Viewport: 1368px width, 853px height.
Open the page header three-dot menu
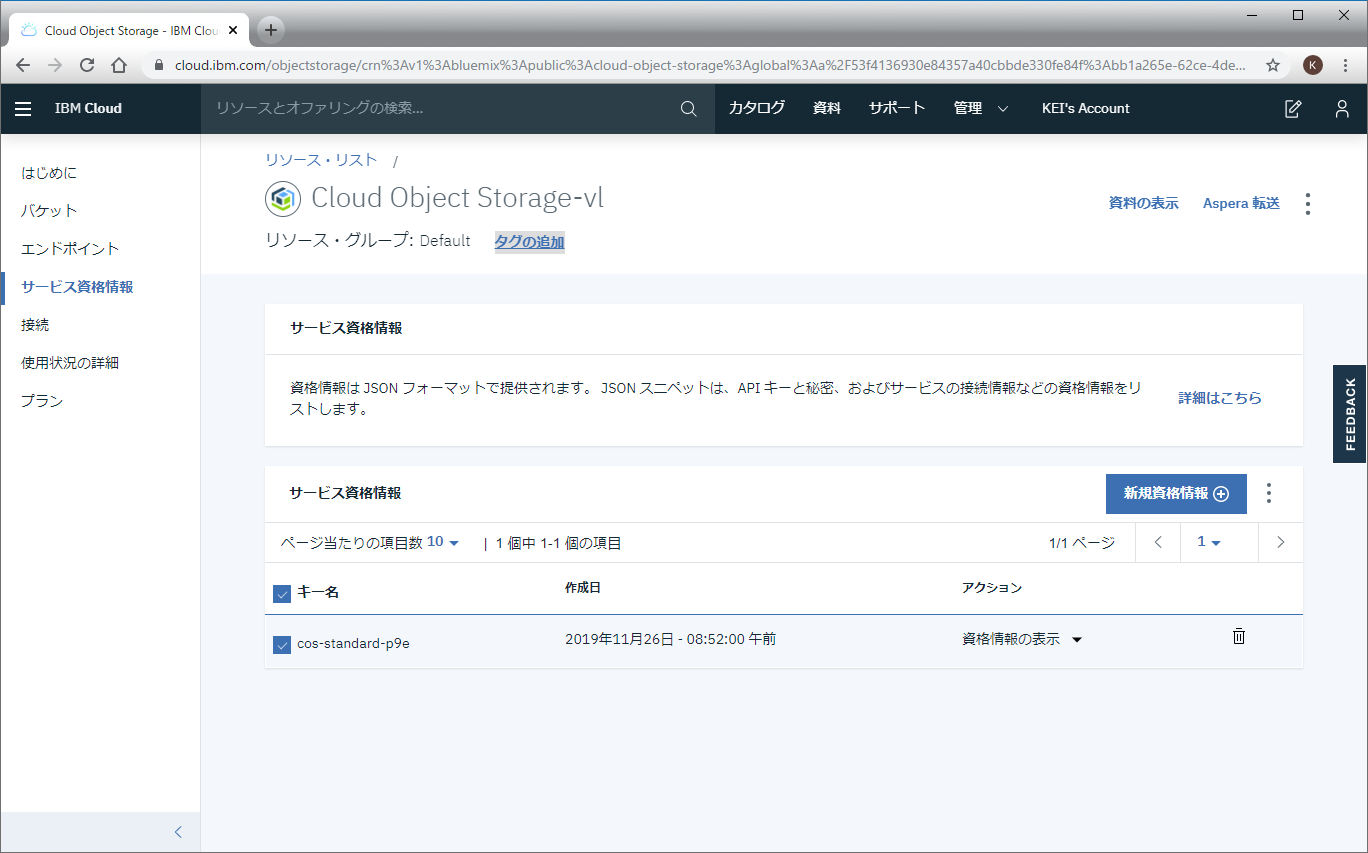(x=1307, y=204)
